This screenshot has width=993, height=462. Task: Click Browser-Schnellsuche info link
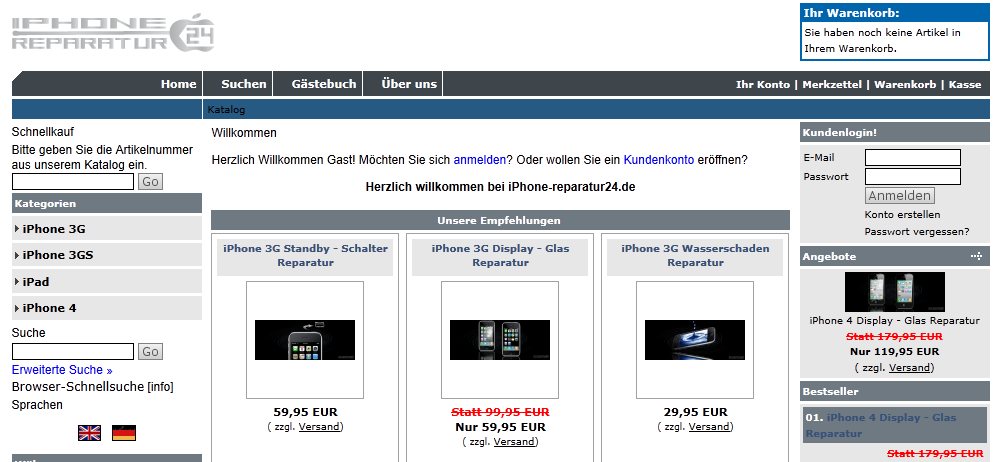click(x=160, y=387)
